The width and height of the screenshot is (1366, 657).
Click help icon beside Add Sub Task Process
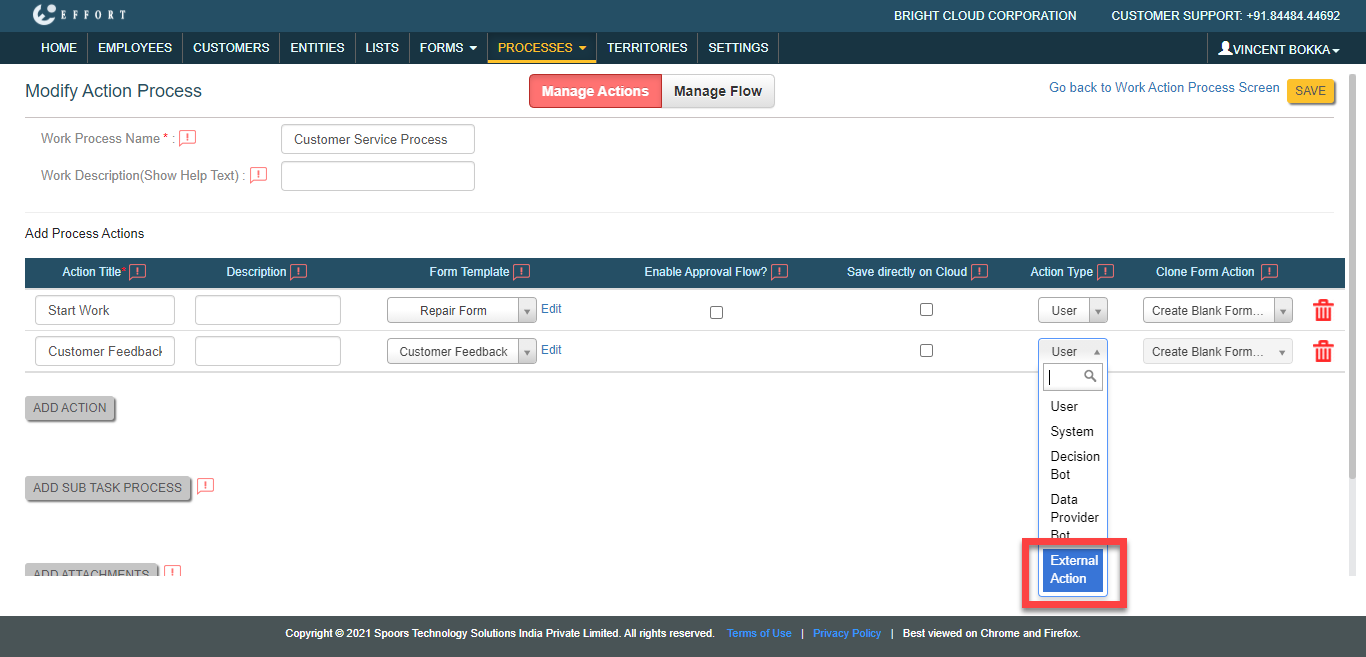[205, 487]
